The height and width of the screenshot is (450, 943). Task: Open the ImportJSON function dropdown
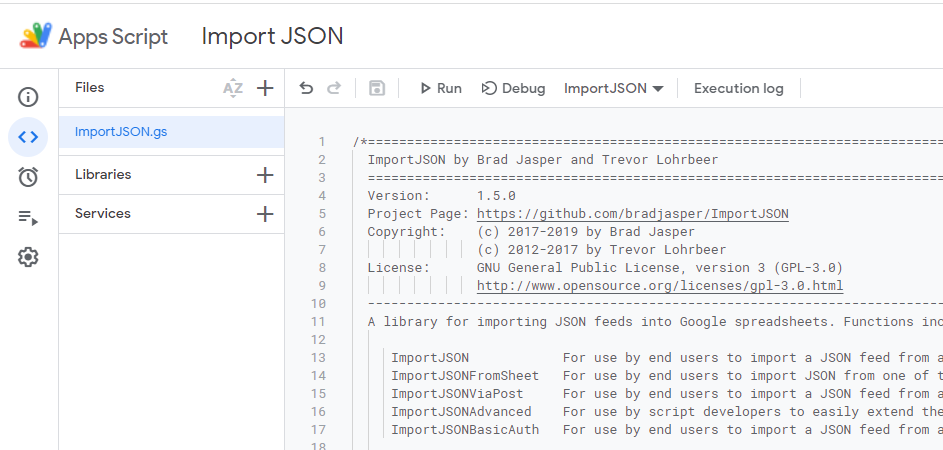point(613,88)
